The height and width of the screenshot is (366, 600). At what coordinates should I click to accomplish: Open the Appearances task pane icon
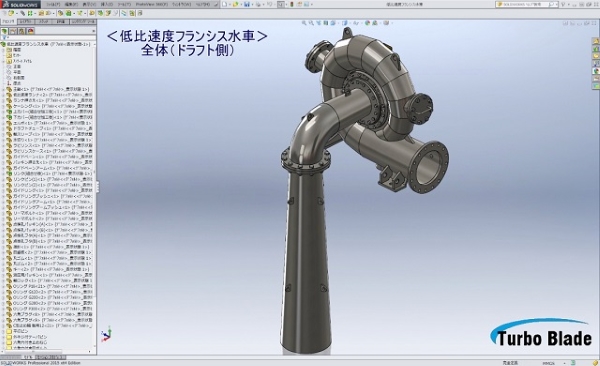[596, 71]
